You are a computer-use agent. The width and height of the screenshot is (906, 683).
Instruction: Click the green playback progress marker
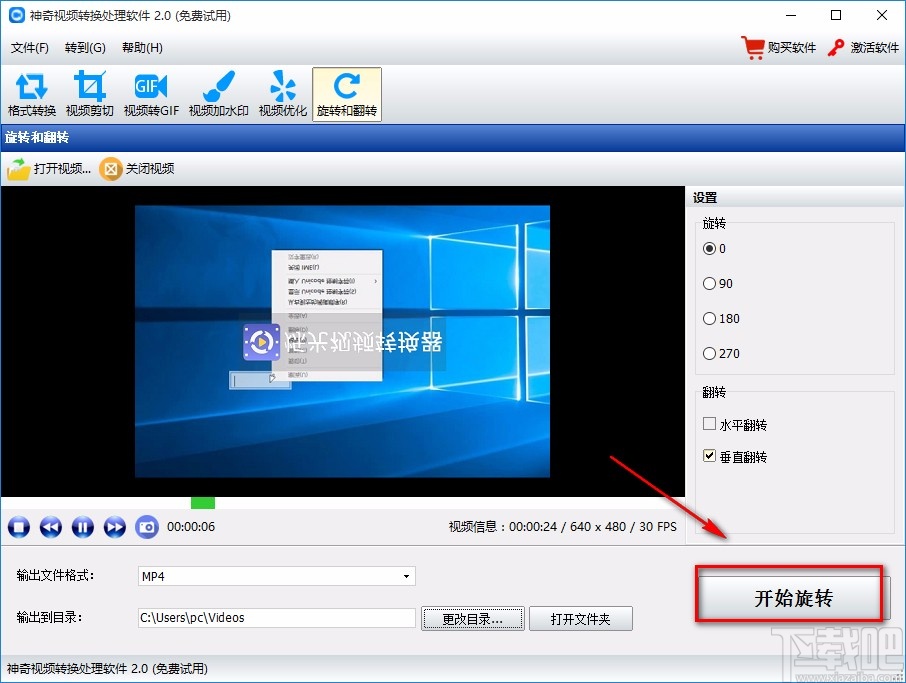203,503
